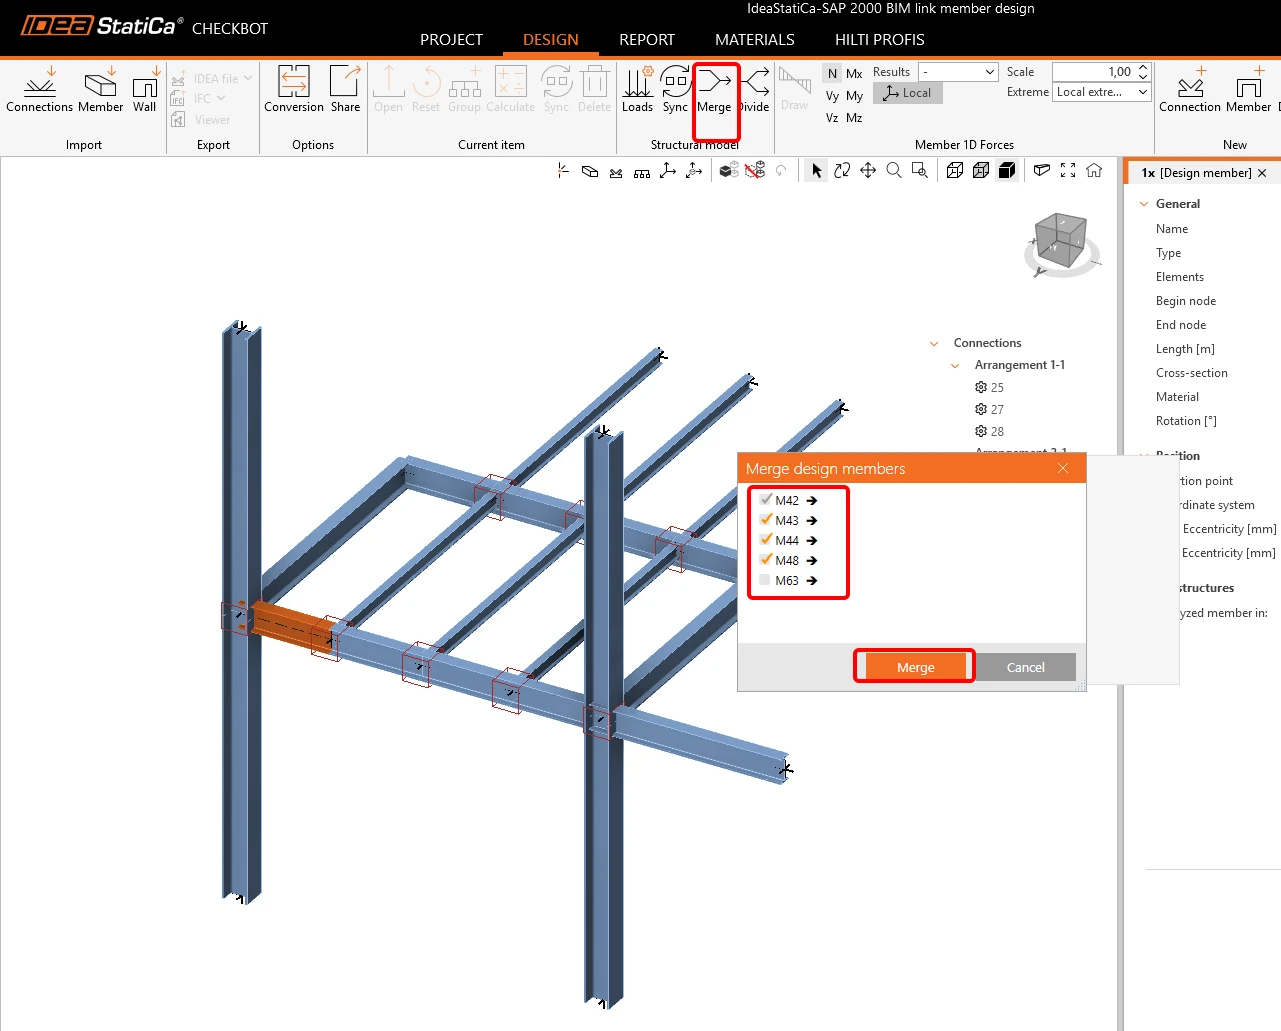Click the crossed-out hide members icon
This screenshot has width=1281, height=1031.
(x=755, y=171)
